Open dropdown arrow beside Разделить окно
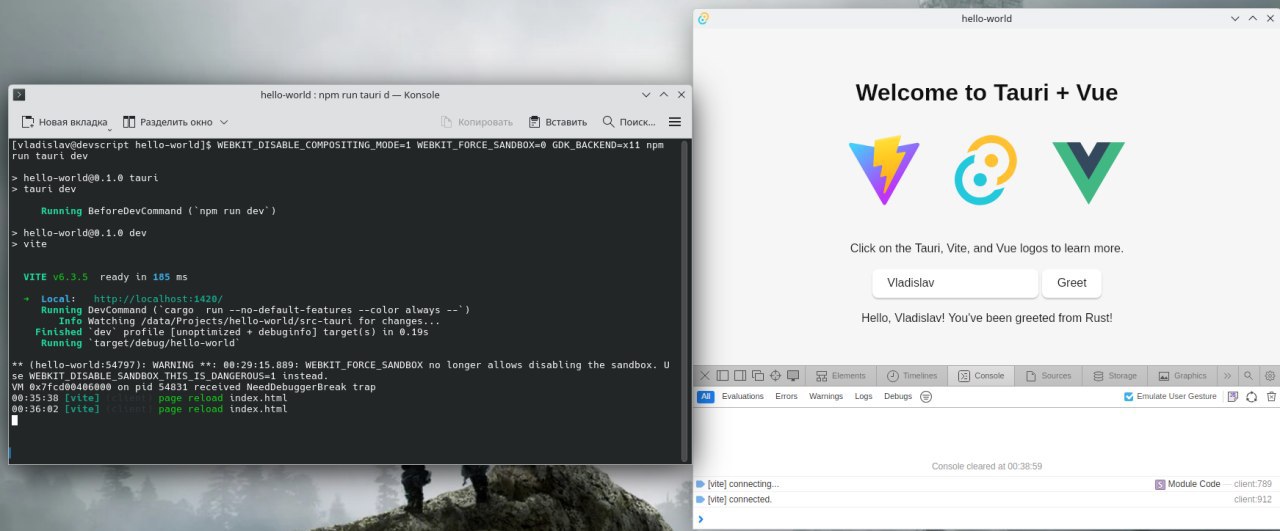The image size is (1280, 531). 224,122
